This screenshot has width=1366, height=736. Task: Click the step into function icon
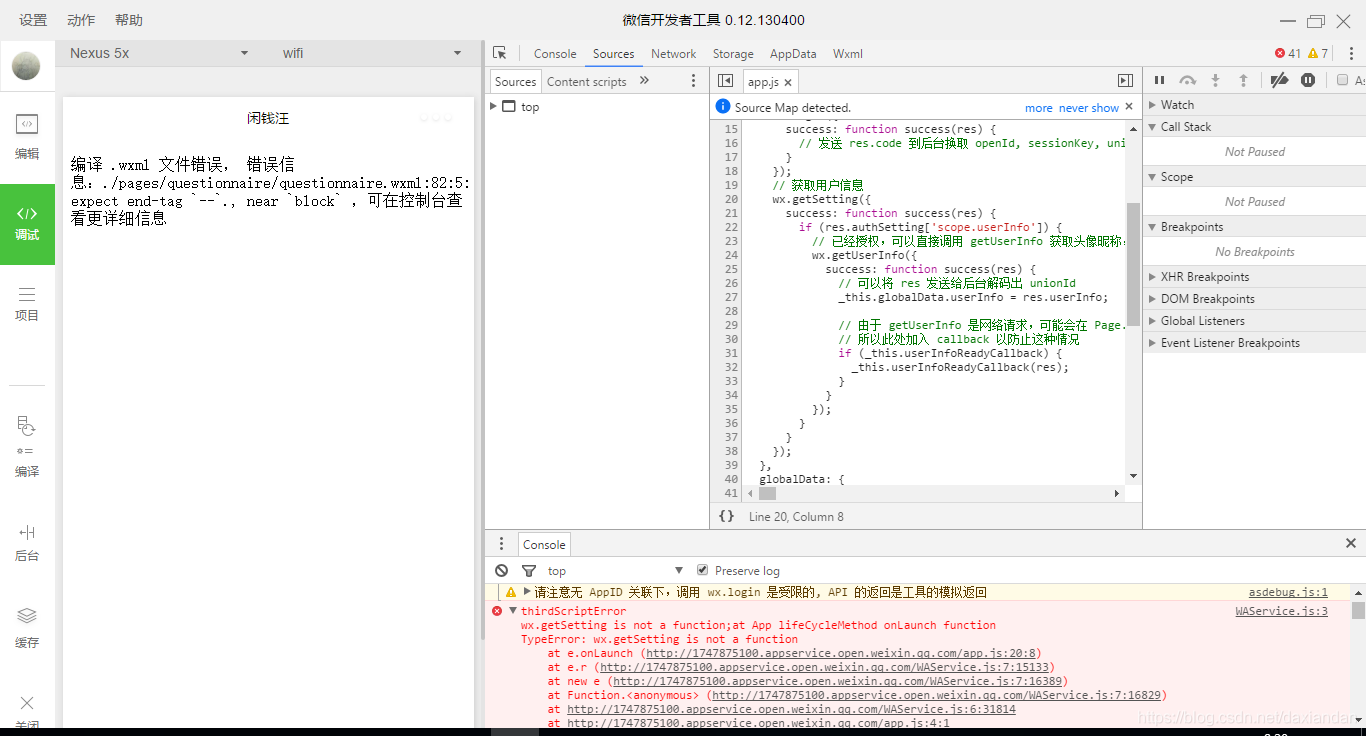(x=1215, y=80)
